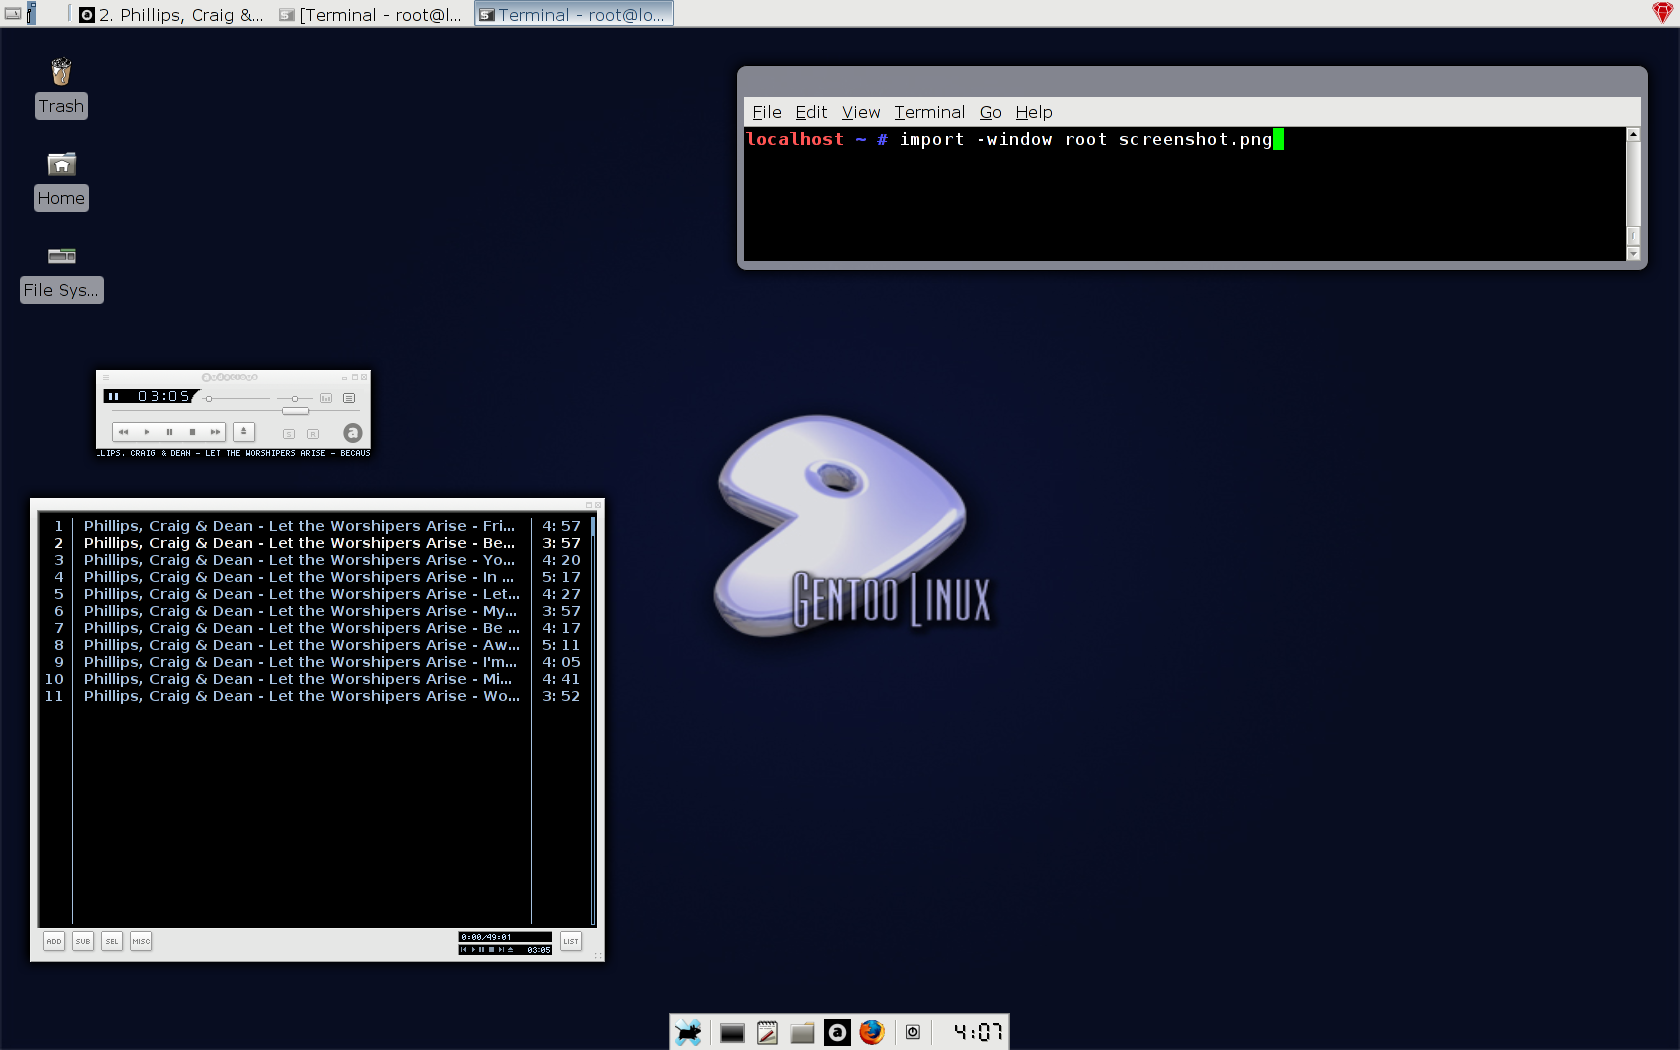This screenshot has height=1050, width=1680.
Task: Adjust the Audacious balance slider
Action: coord(294,399)
